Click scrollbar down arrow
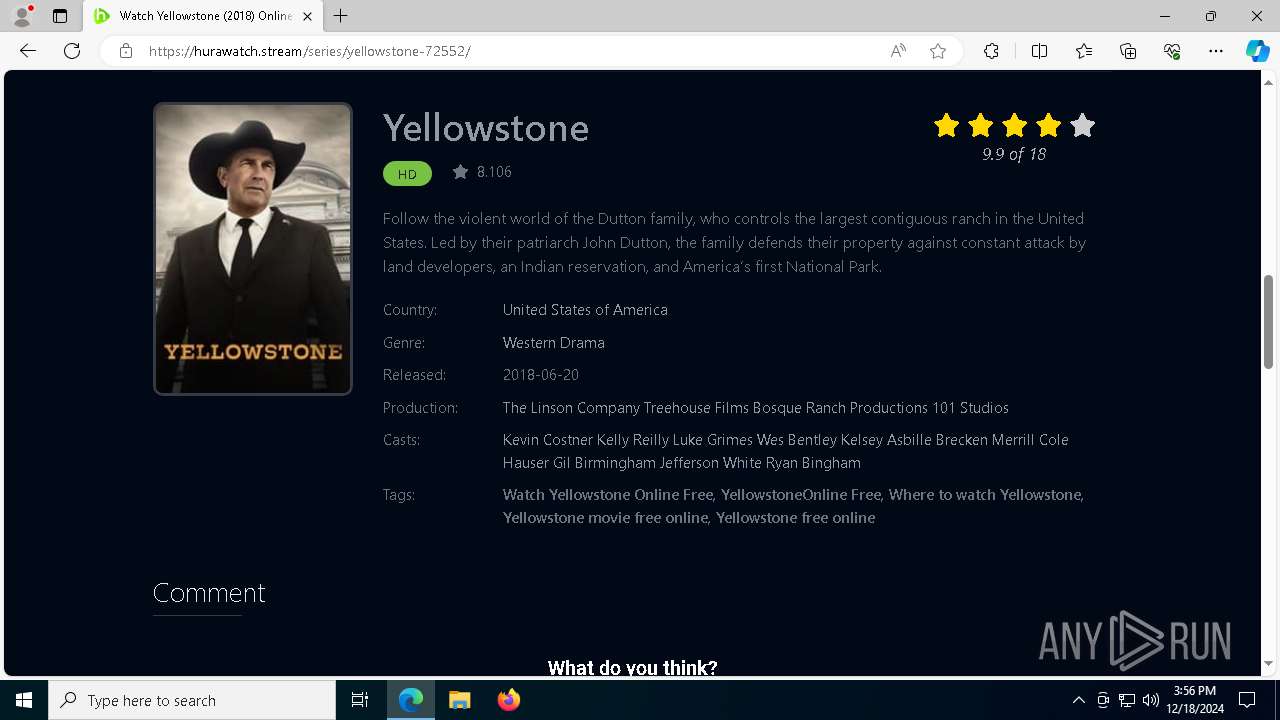This screenshot has width=1280, height=720. [x=1269, y=663]
